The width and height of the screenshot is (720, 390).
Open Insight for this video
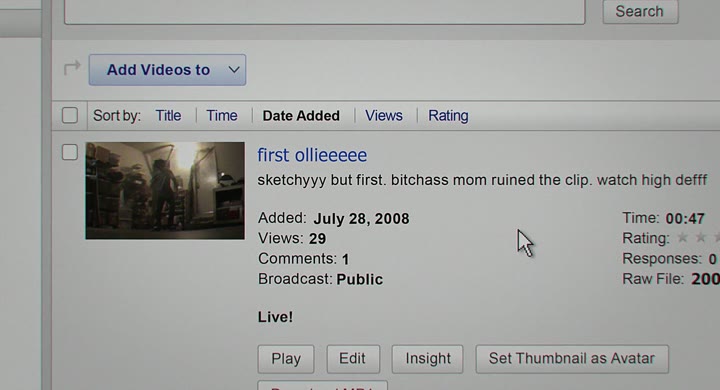pos(428,359)
